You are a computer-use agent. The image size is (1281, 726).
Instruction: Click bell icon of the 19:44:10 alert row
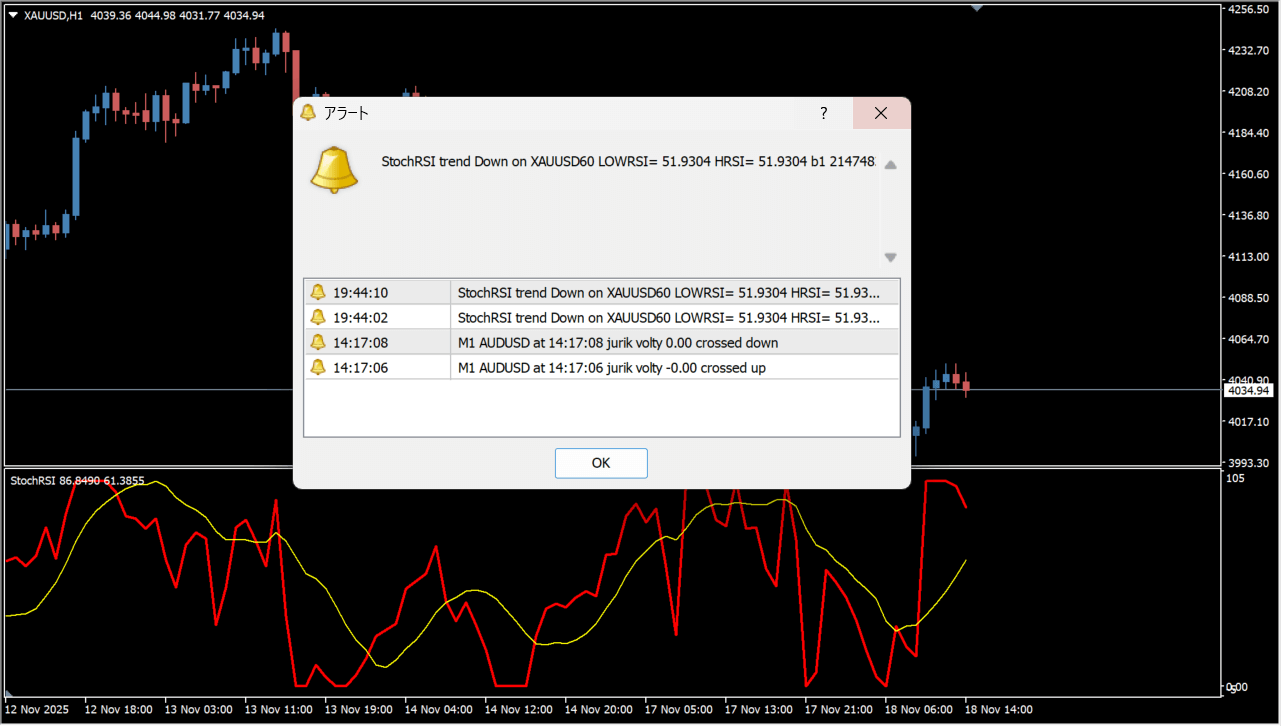click(318, 292)
